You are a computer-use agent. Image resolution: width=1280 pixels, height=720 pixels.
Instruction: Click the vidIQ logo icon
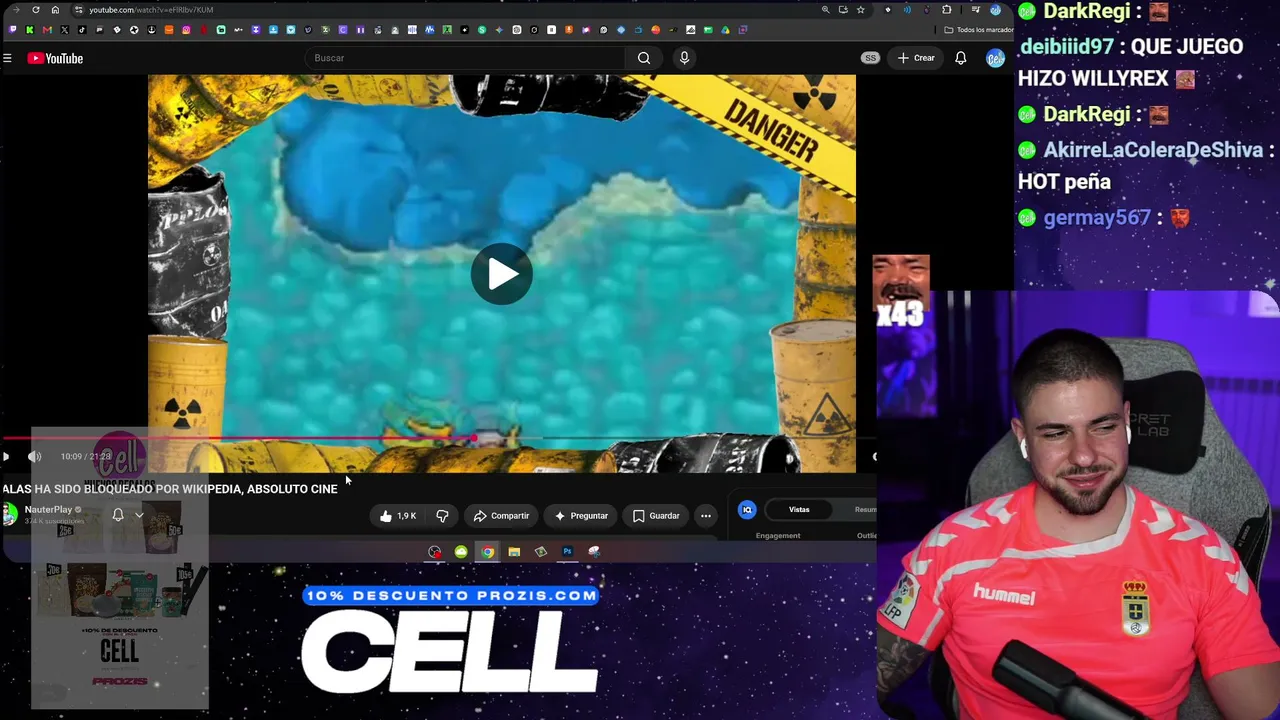[747, 510]
